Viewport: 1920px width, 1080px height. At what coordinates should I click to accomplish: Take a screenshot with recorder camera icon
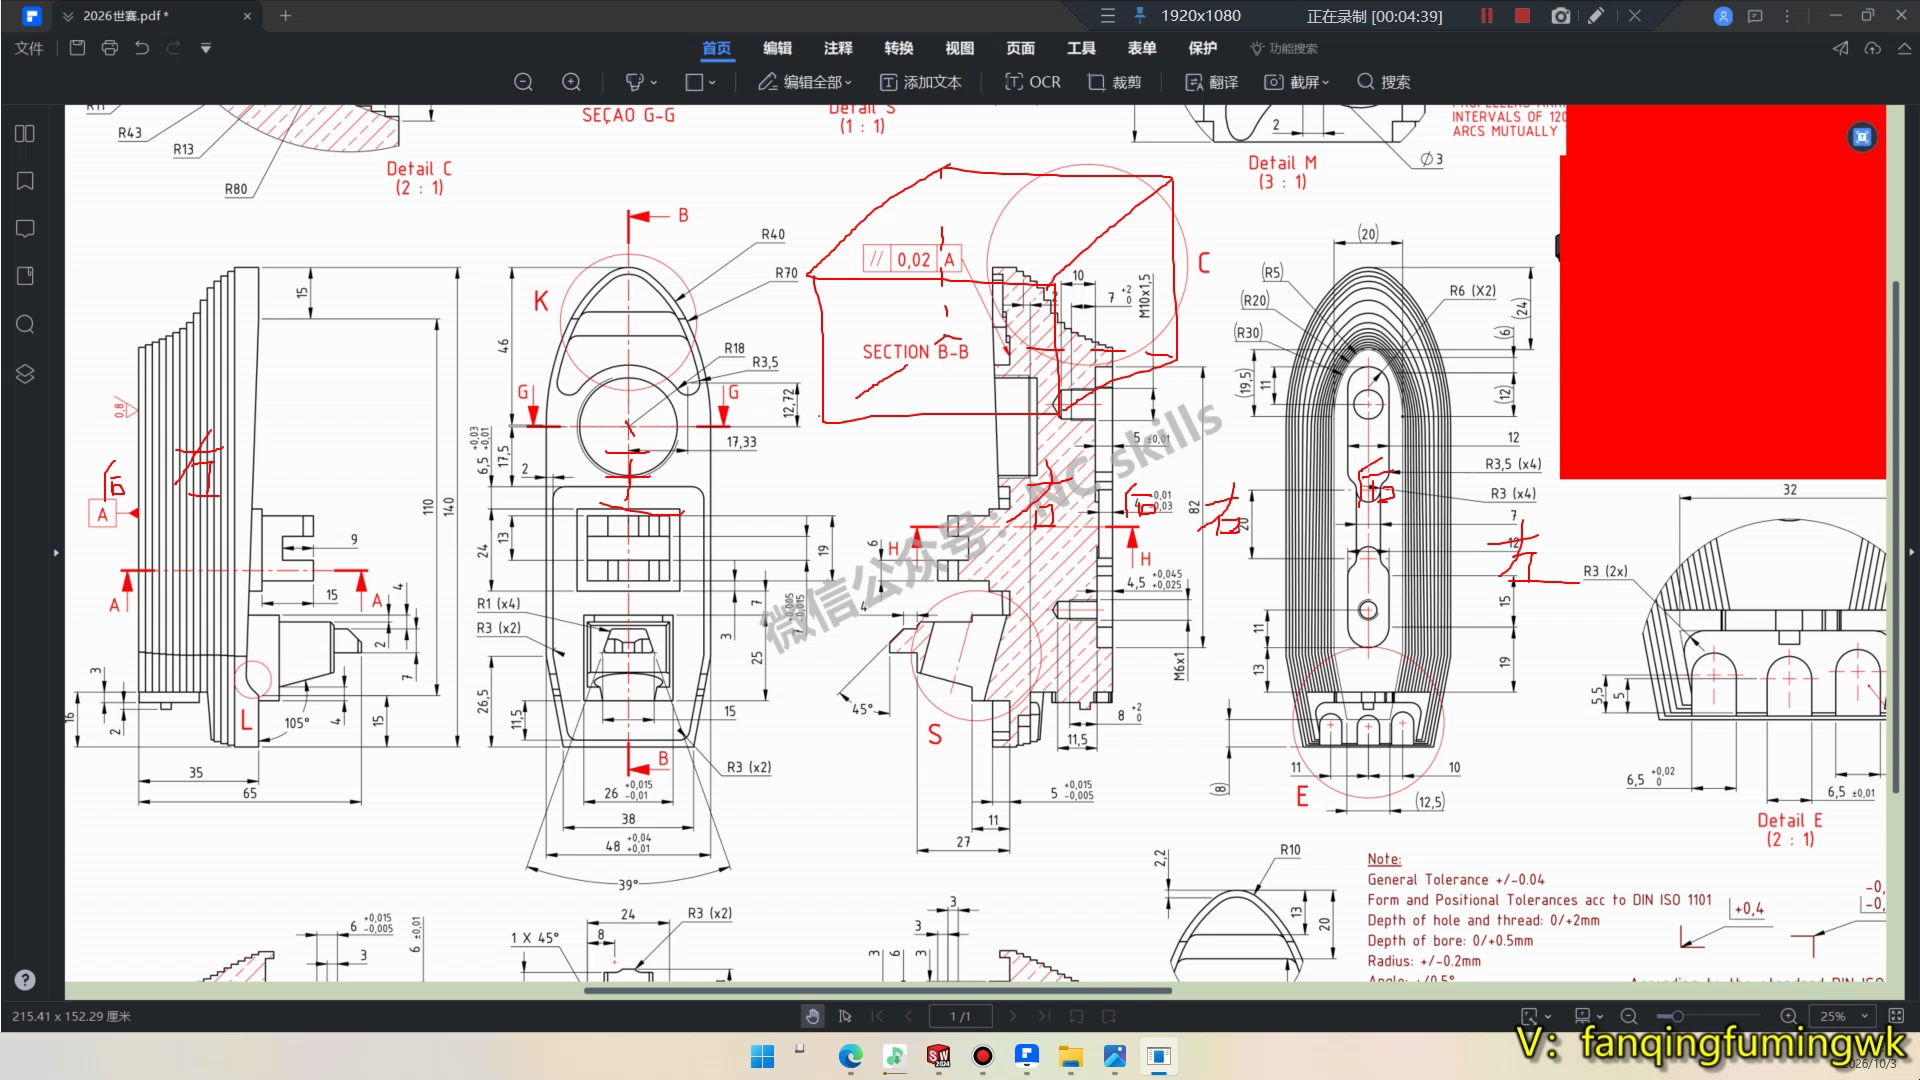[1560, 16]
